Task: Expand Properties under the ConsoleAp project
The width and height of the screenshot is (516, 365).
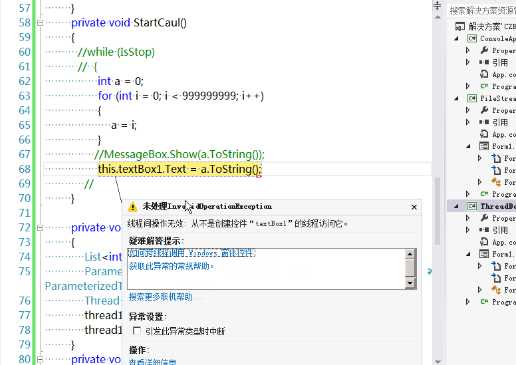Action: pos(468,50)
